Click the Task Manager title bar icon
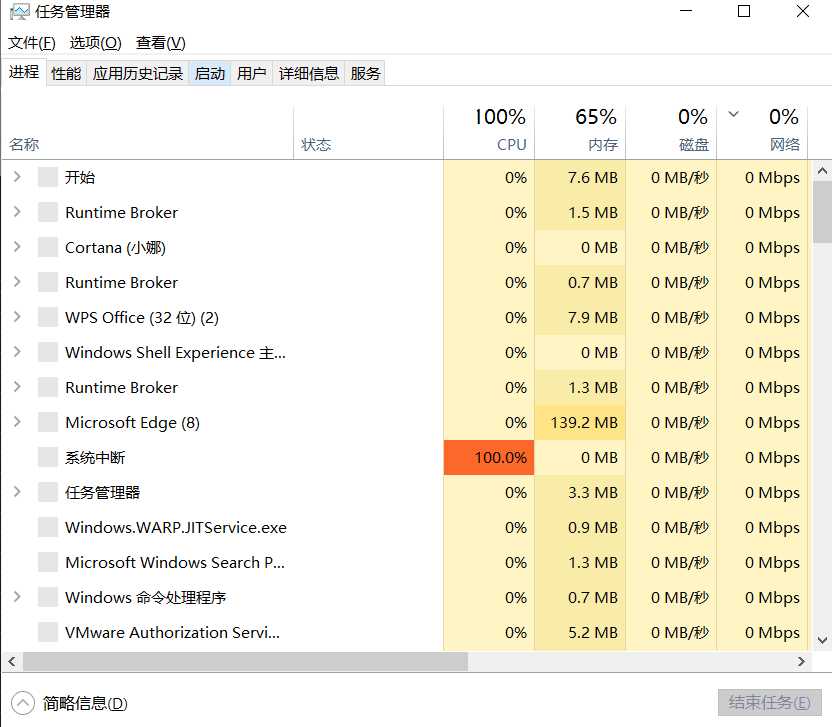This screenshot has width=832, height=727. 19,12
